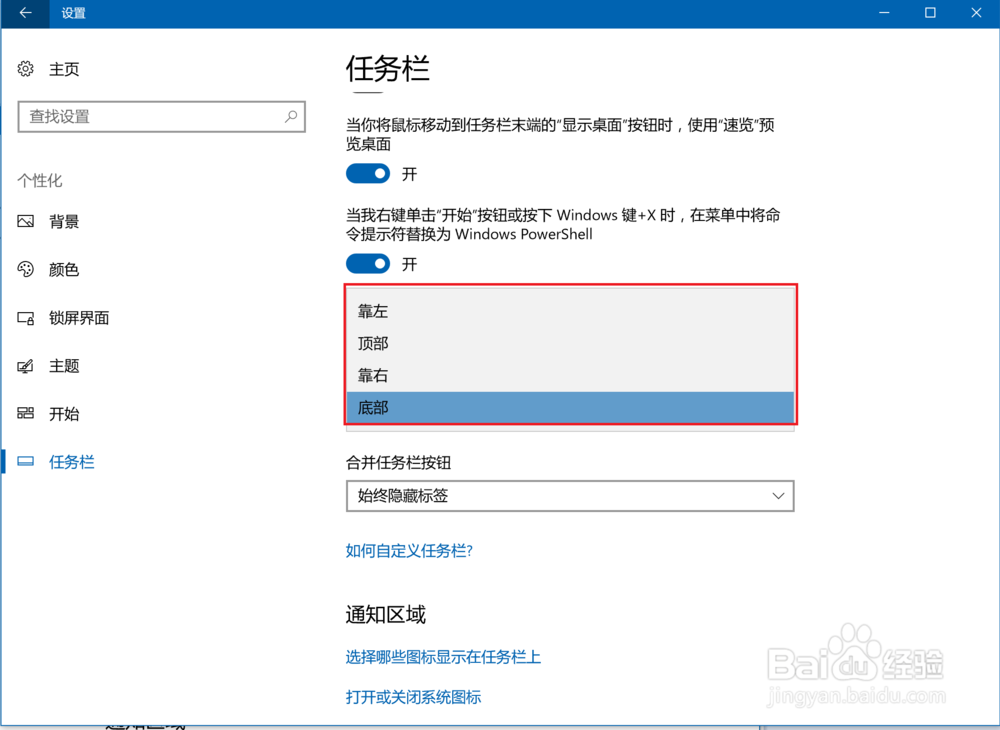Open 打开或关闭系统图标 link
Image resolution: width=1000 pixels, height=730 pixels.
[x=413, y=696]
